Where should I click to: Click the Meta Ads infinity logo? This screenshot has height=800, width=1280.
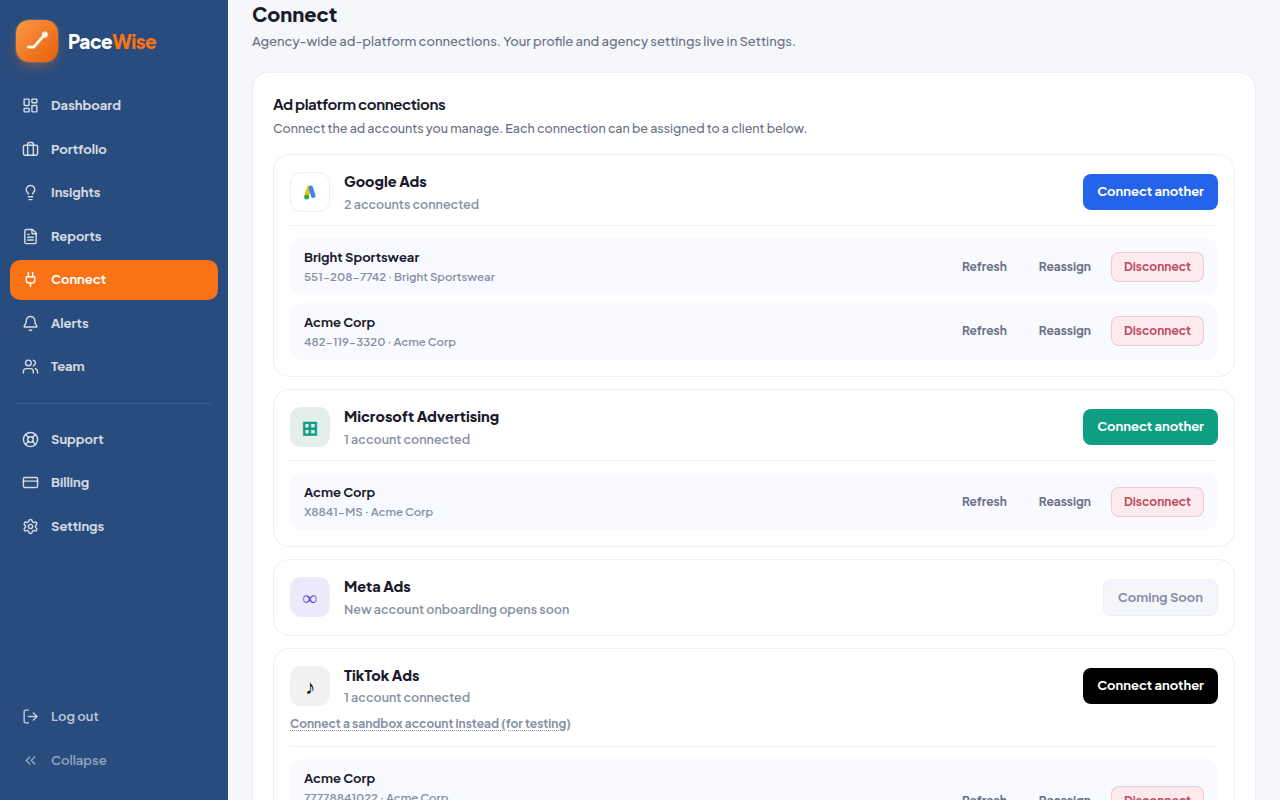coord(310,597)
